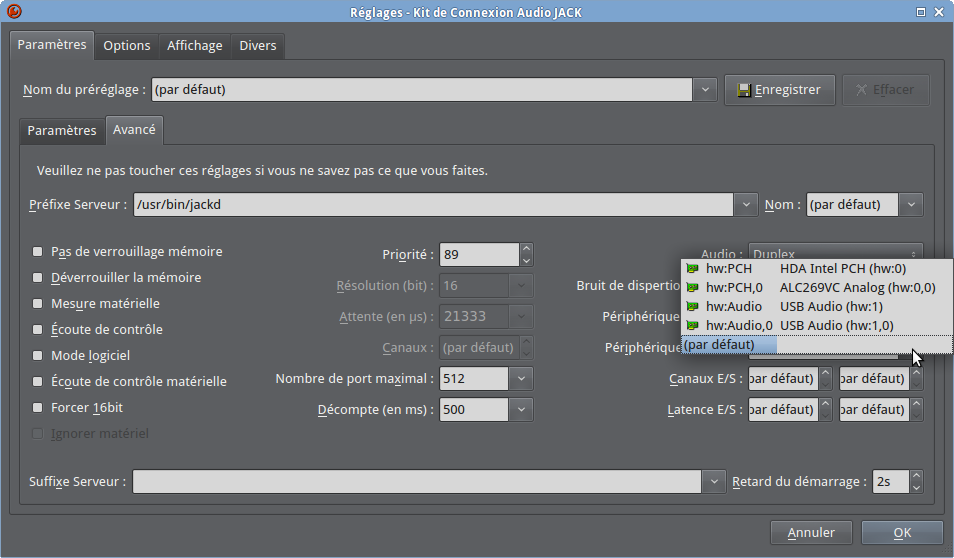Screen dimensions: 954x558
Task: Switch to top Paramètres tab
Action: [x=52, y=45]
